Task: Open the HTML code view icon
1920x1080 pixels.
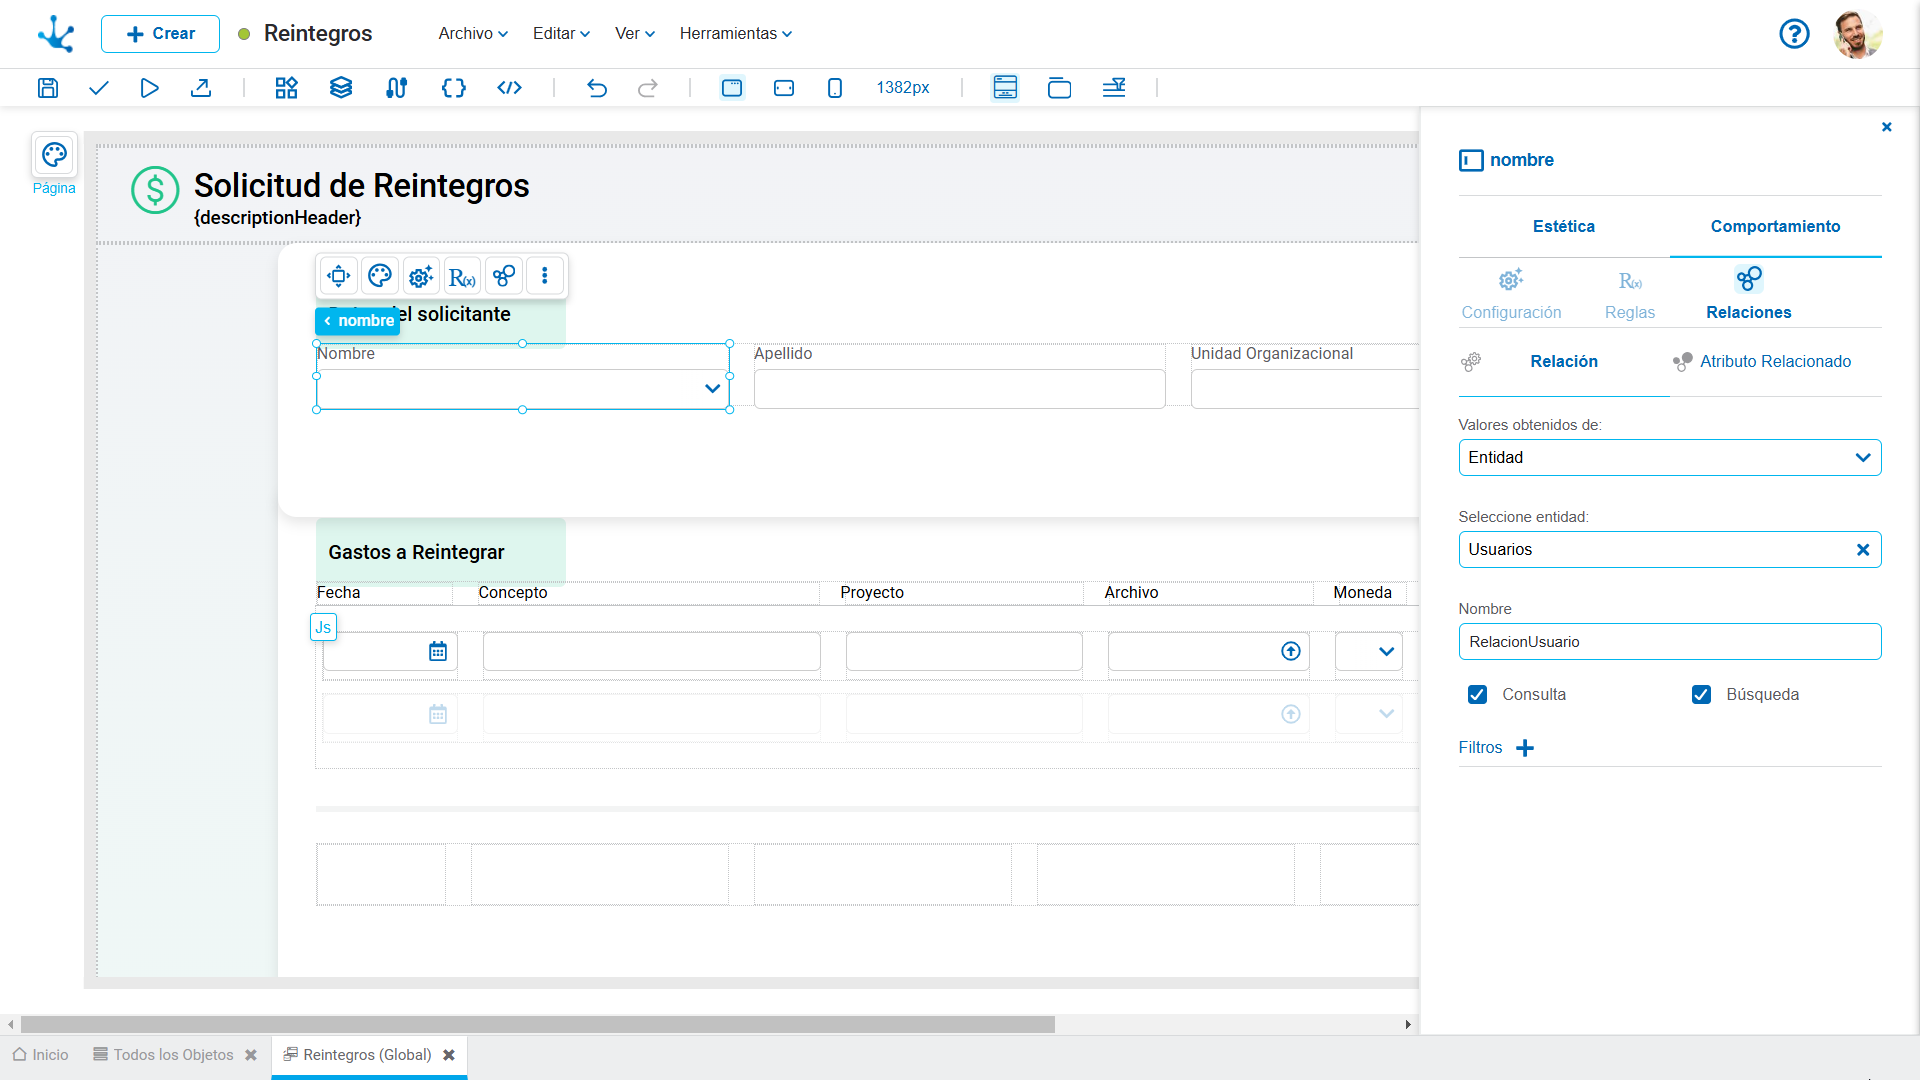Action: [510, 88]
